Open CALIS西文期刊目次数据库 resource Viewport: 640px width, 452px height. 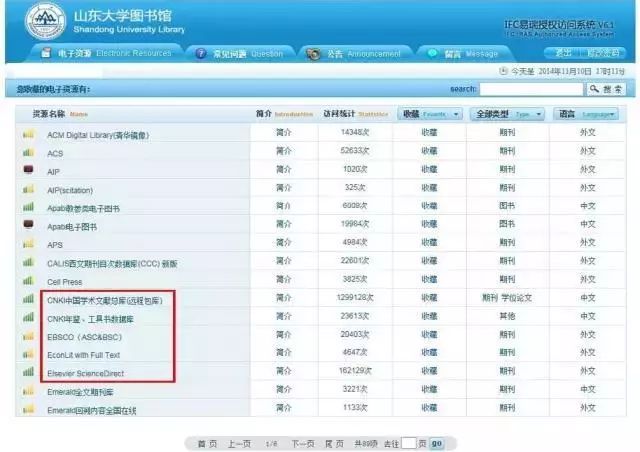click(x=112, y=264)
